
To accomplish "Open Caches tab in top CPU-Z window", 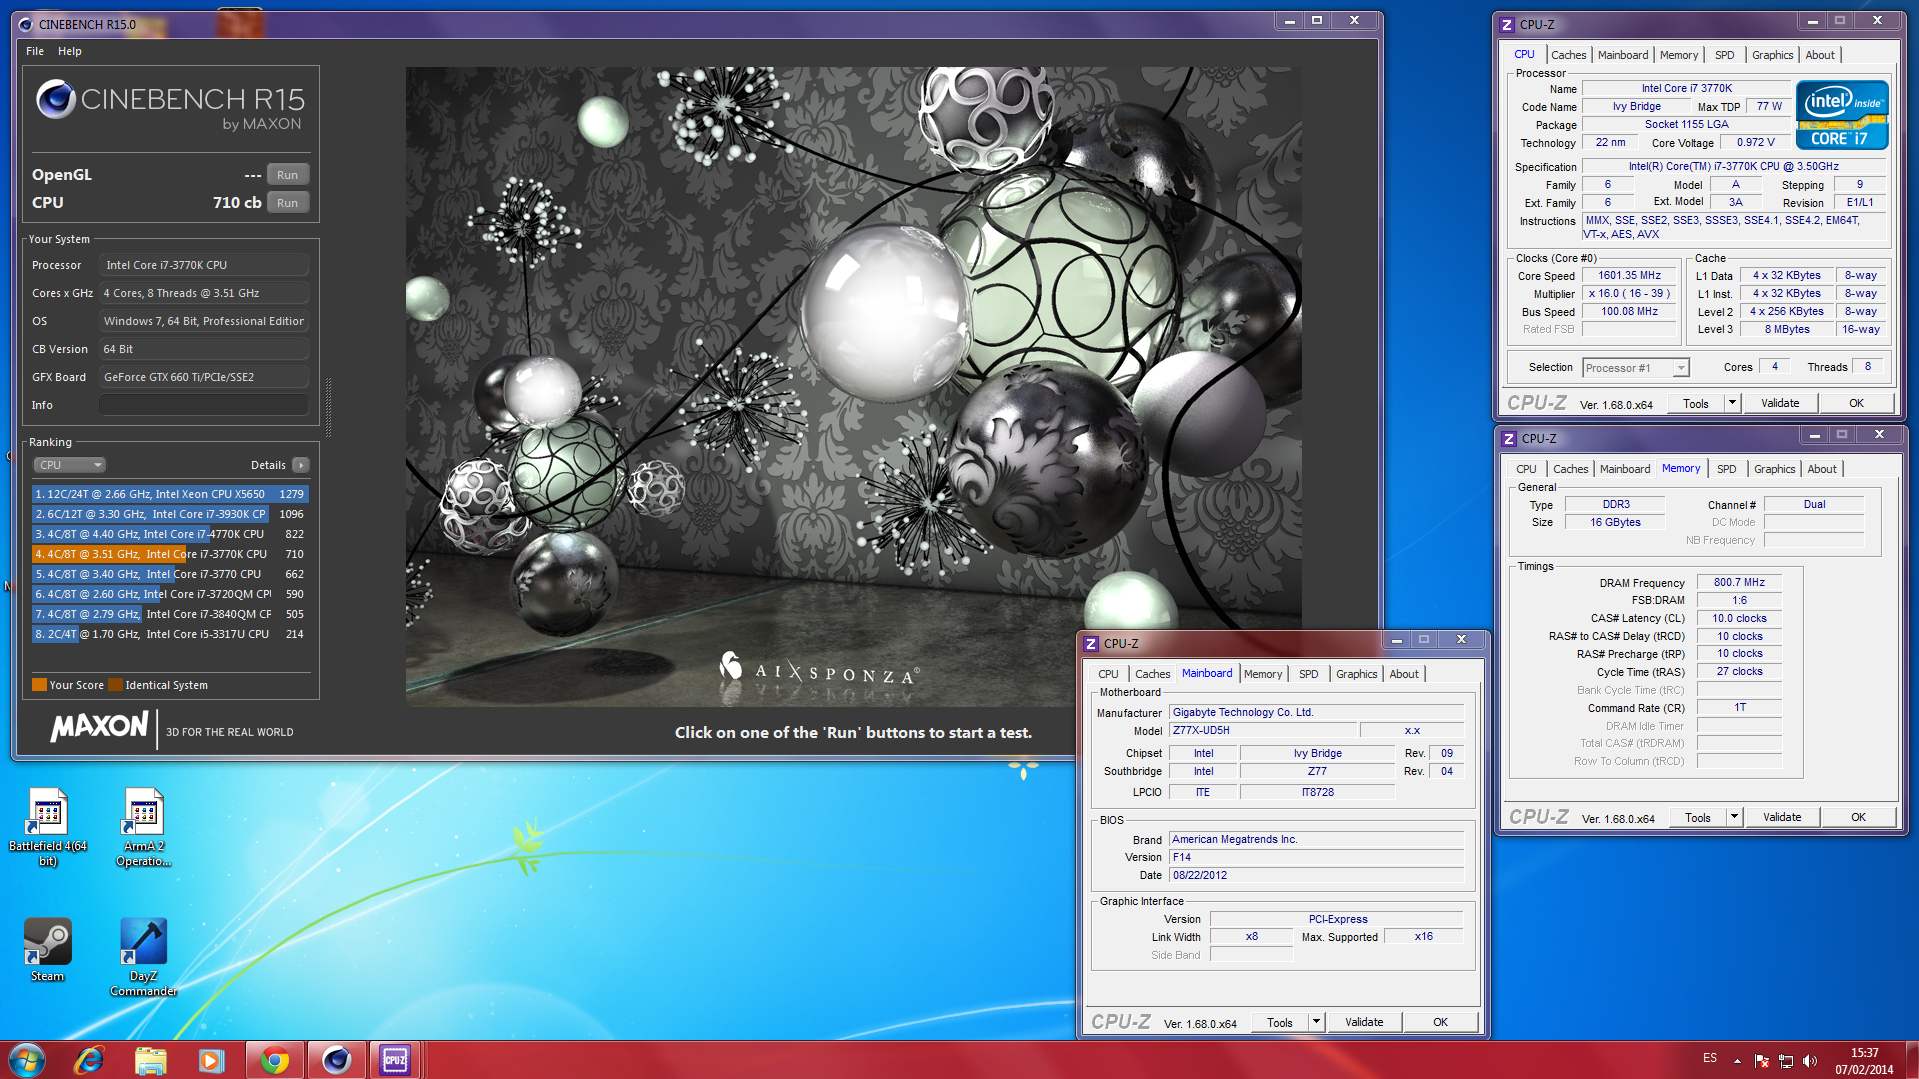I will click(x=1568, y=55).
